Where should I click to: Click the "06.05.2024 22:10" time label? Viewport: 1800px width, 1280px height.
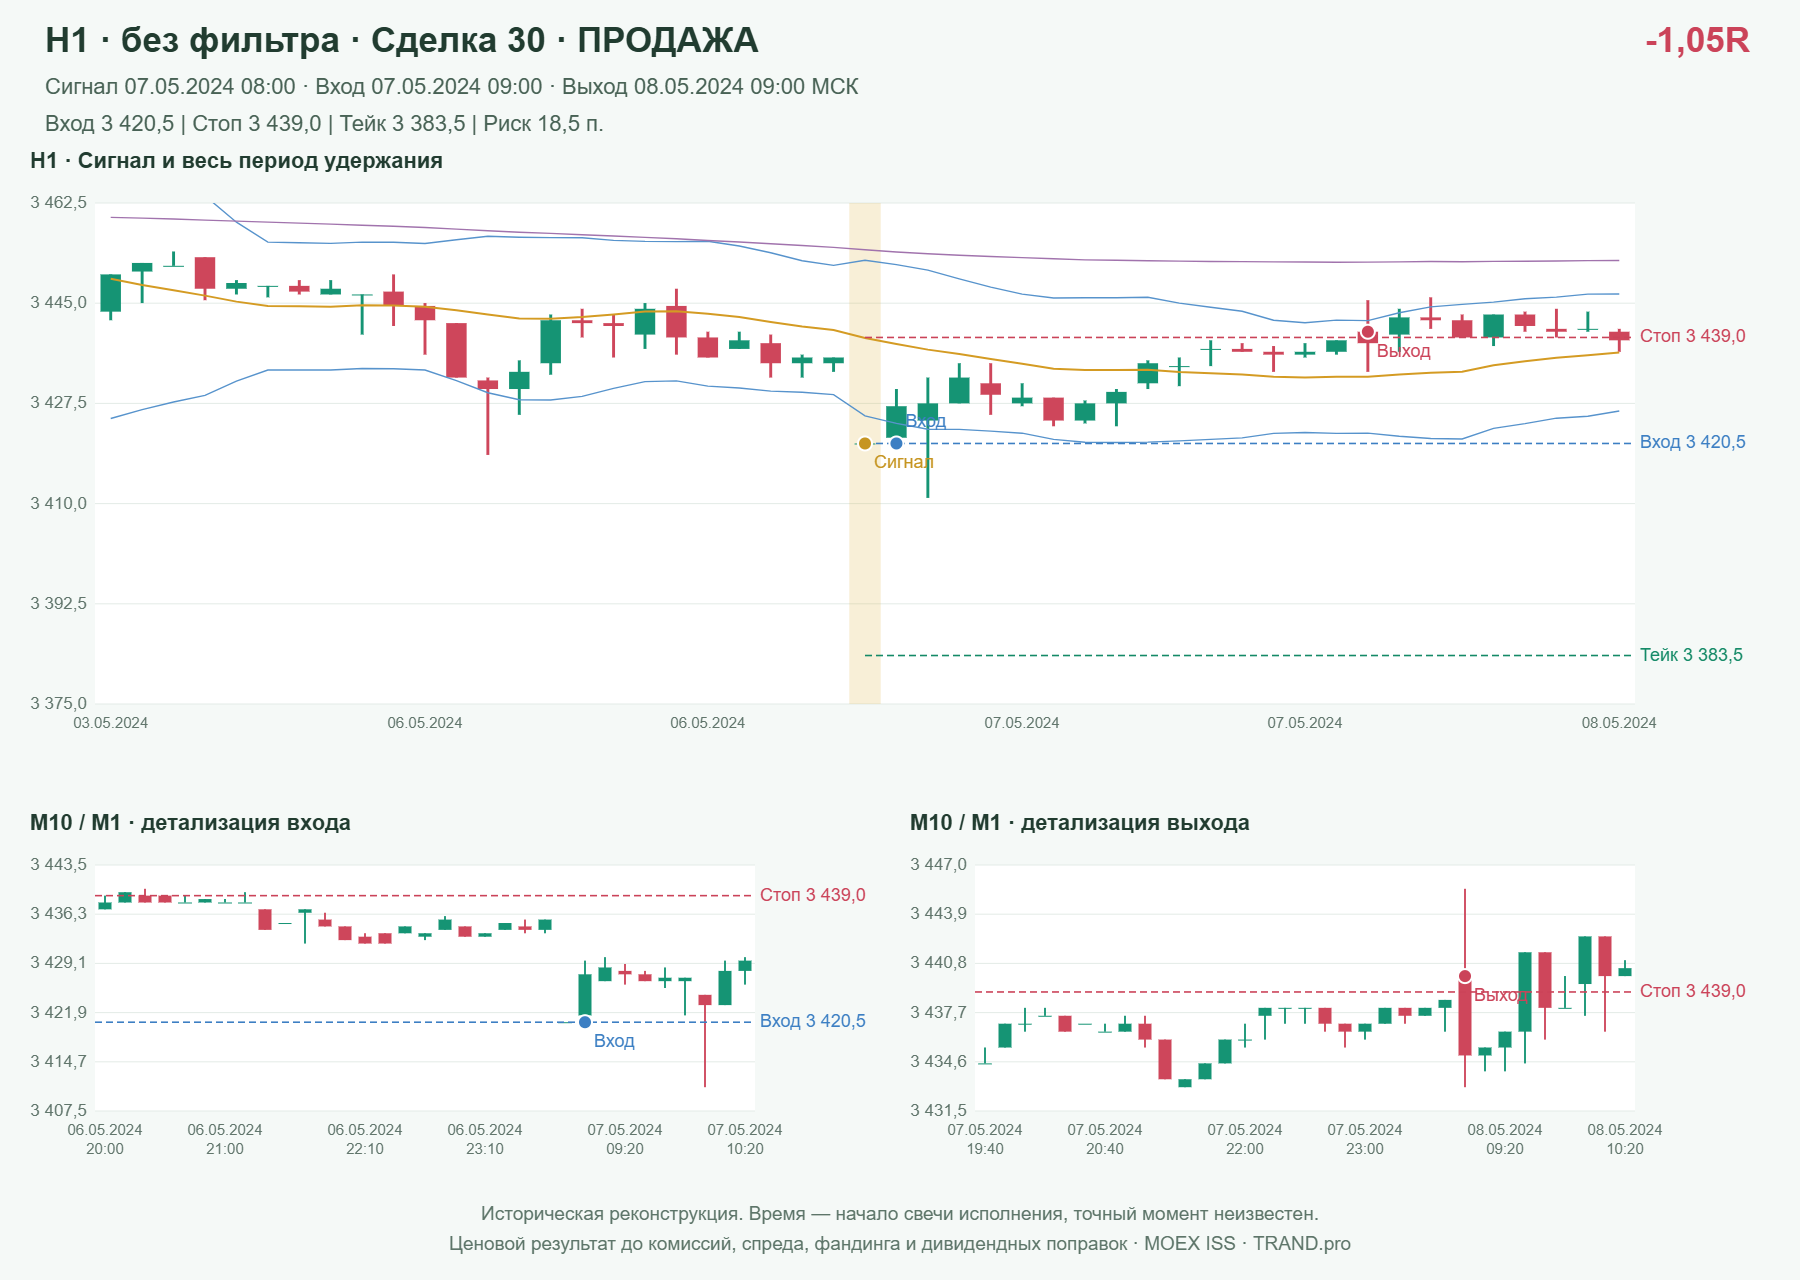(365, 1139)
